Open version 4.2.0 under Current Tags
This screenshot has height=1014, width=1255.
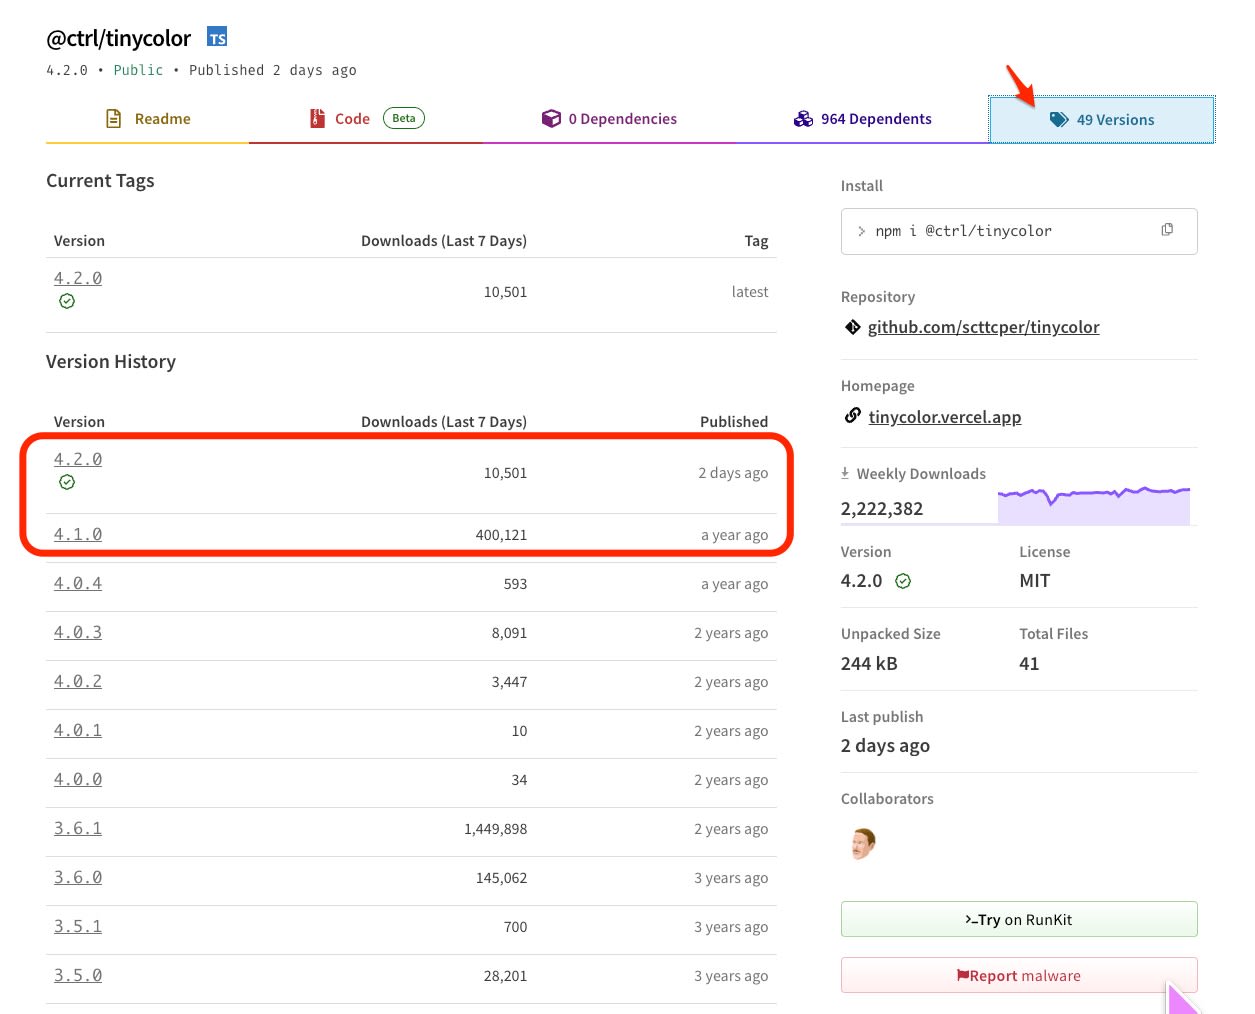coord(78,278)
